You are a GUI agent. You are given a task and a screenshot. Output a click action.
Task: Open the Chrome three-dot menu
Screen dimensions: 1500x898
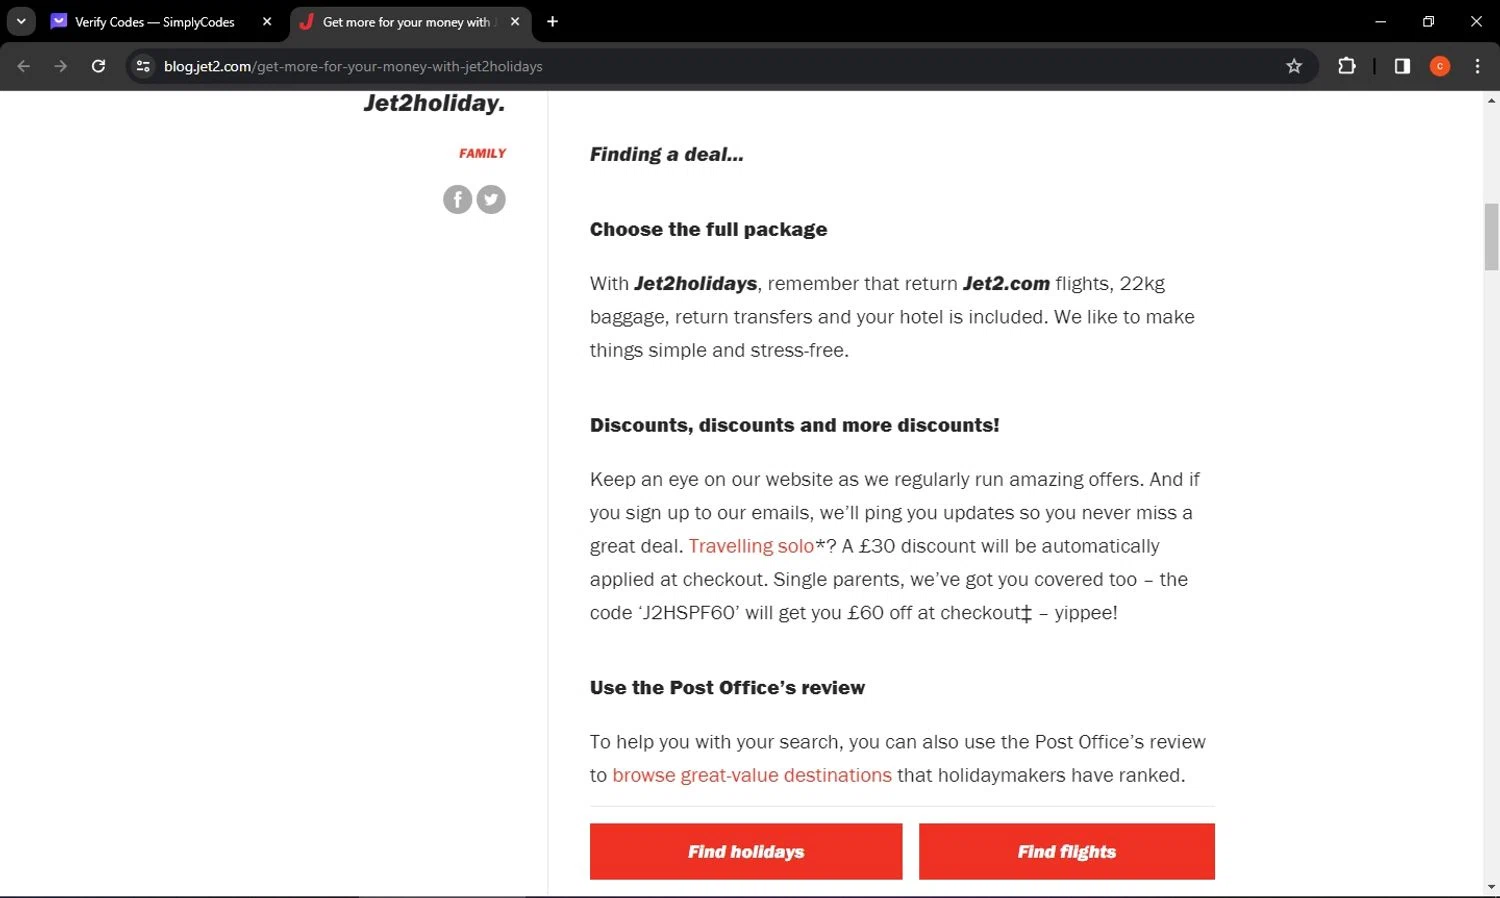click(1477, 66)
